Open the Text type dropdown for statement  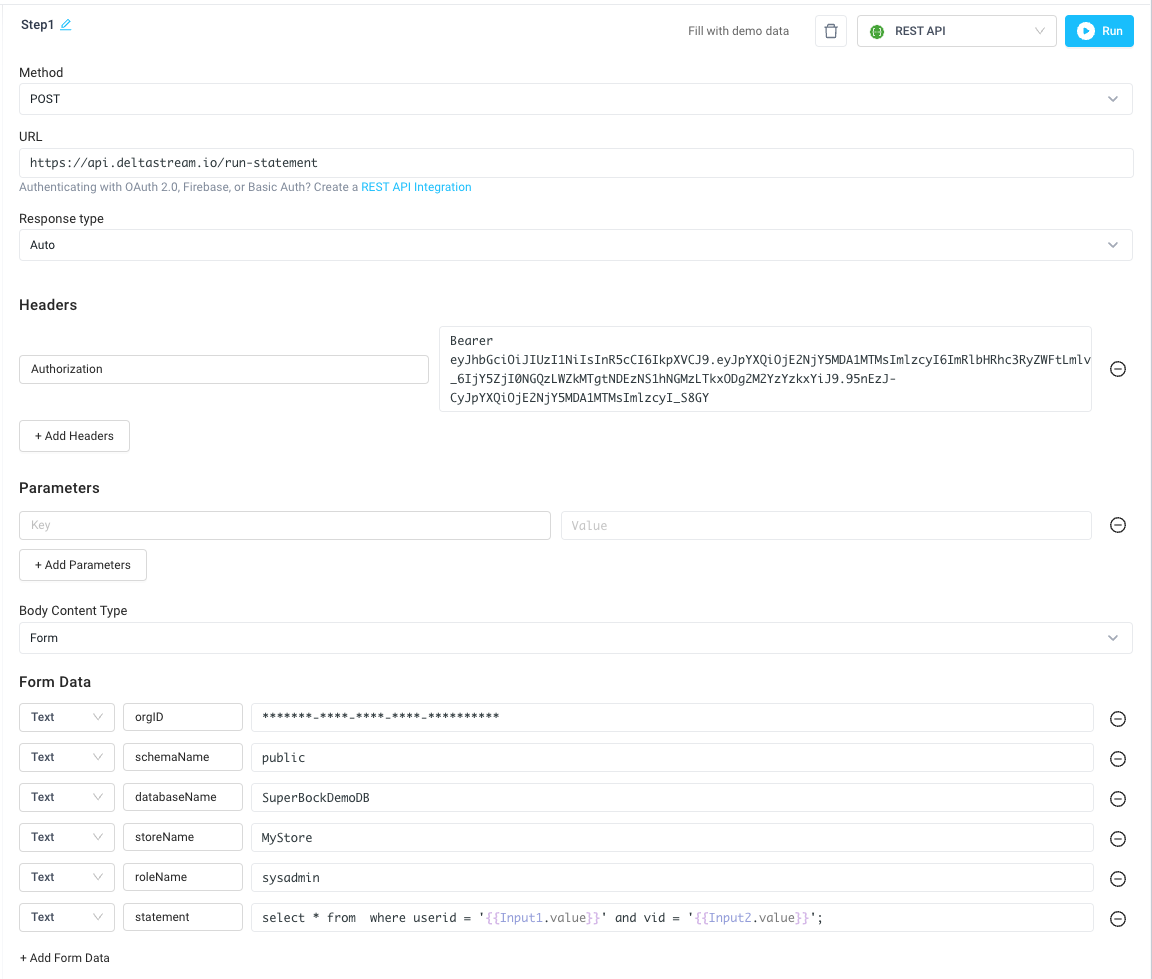point(67,917)
